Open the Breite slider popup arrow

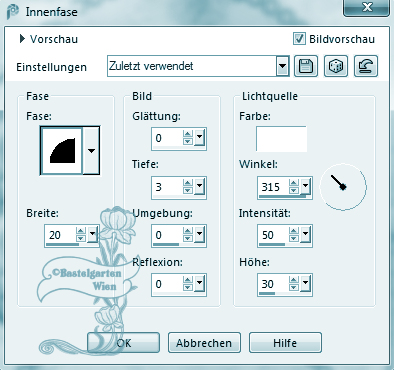point(92,235)
